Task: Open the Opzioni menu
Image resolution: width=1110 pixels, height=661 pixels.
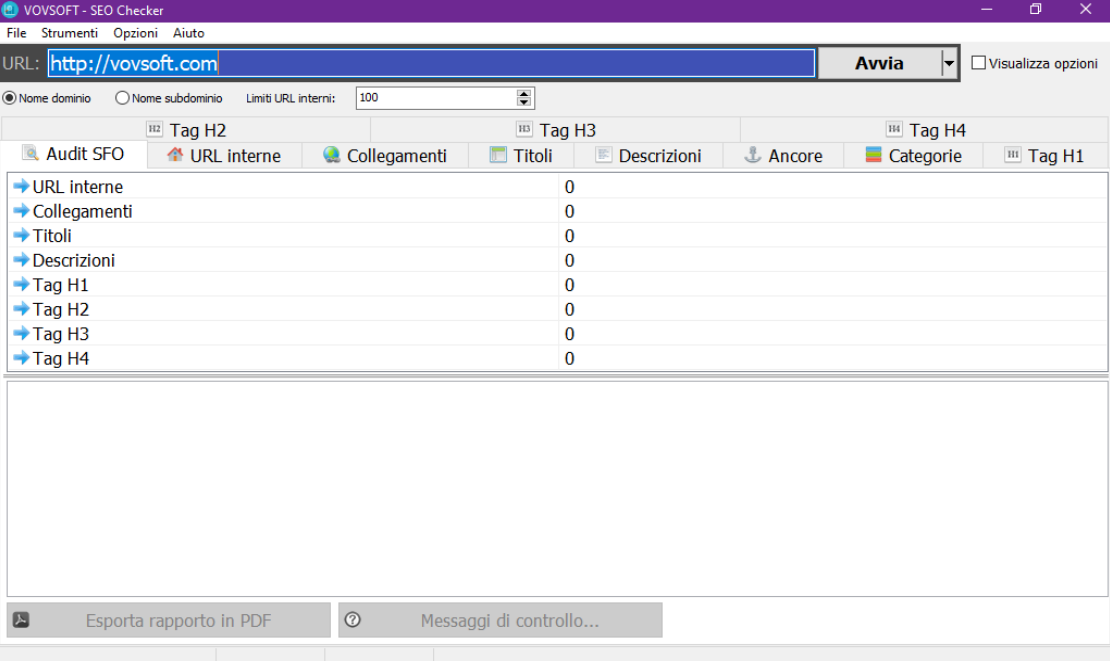Action: point(135,33)
